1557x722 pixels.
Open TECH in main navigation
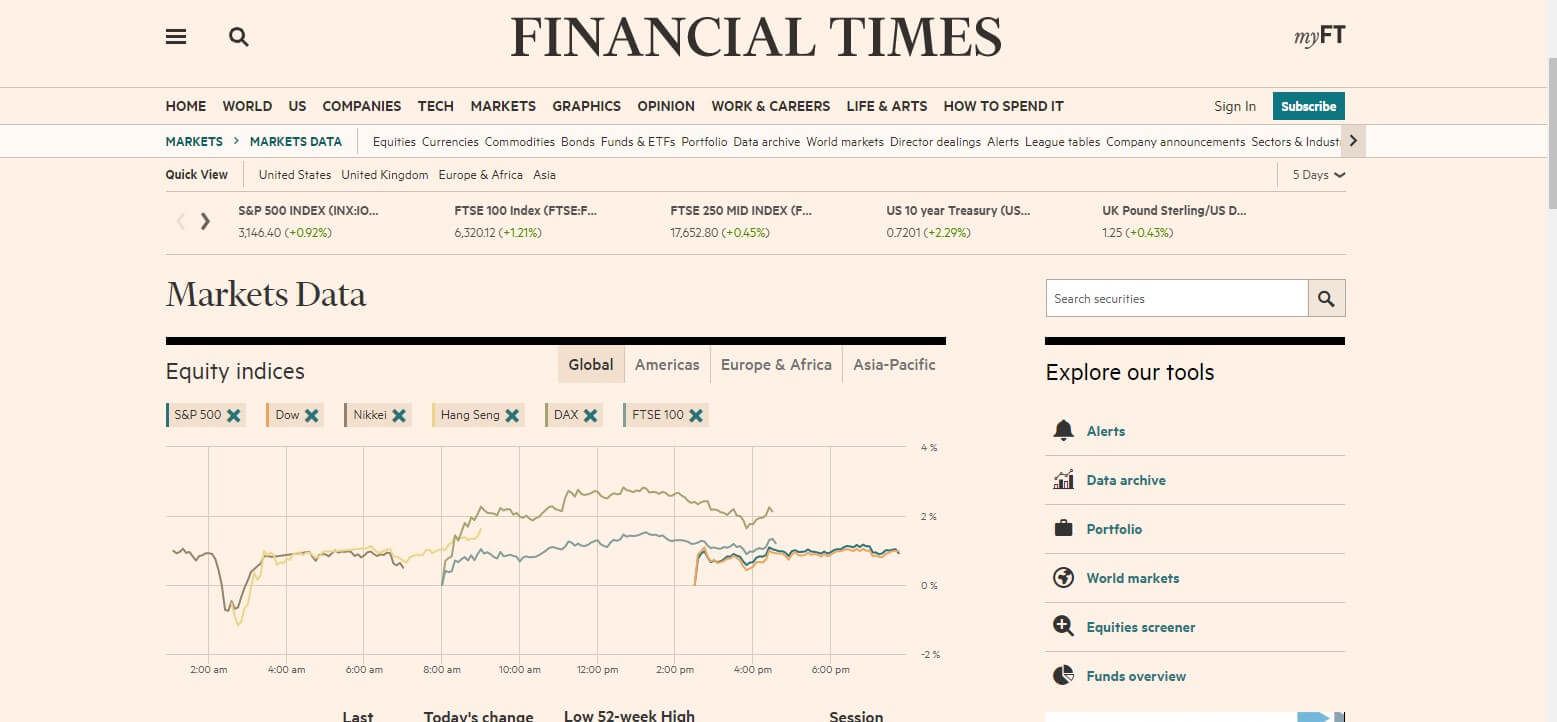(x=436, y=106)
